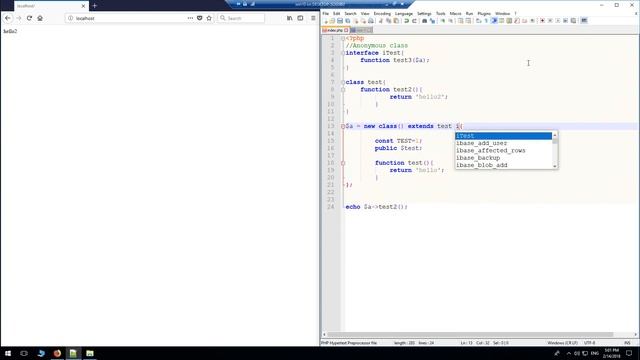Stop recording the macro
Image resolution: width=640 pixels, height=360 pixels.
pyautogui.click(x=550, y=20)
